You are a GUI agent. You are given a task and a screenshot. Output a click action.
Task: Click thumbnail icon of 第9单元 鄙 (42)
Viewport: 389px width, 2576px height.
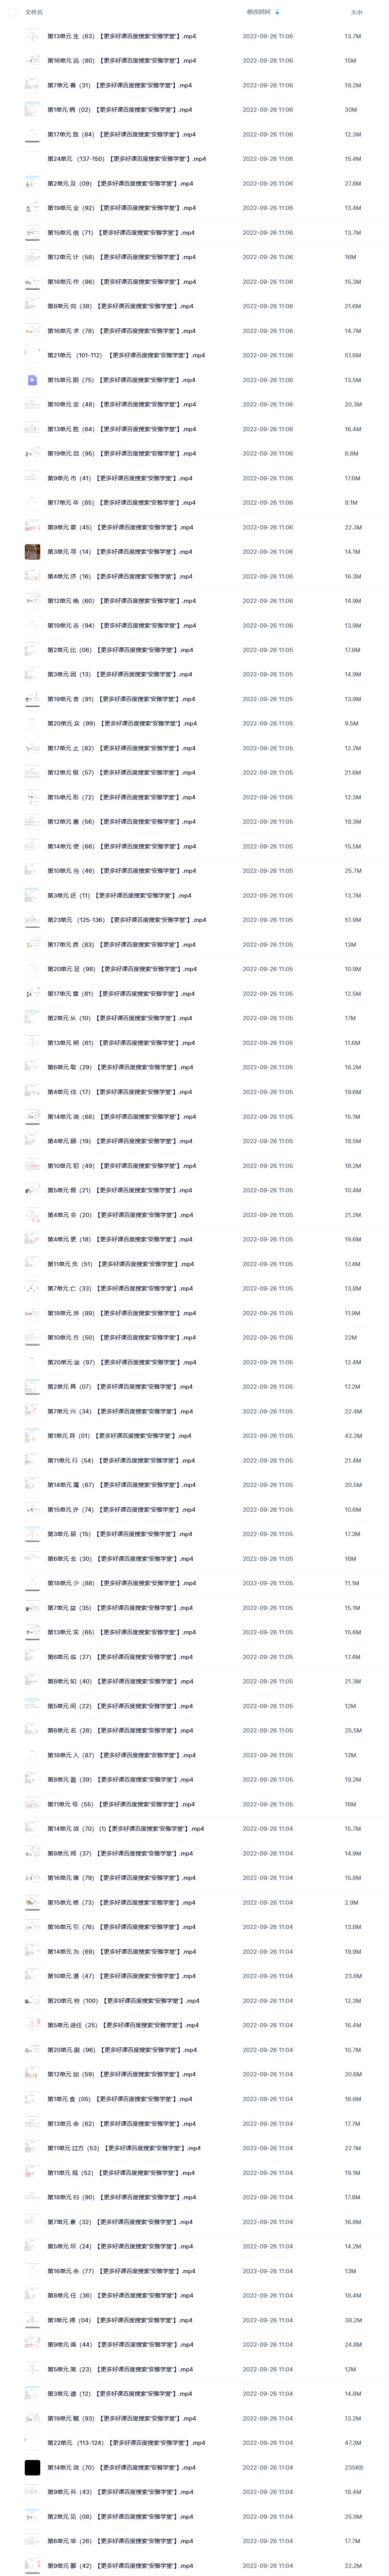tap(32, 2566)
